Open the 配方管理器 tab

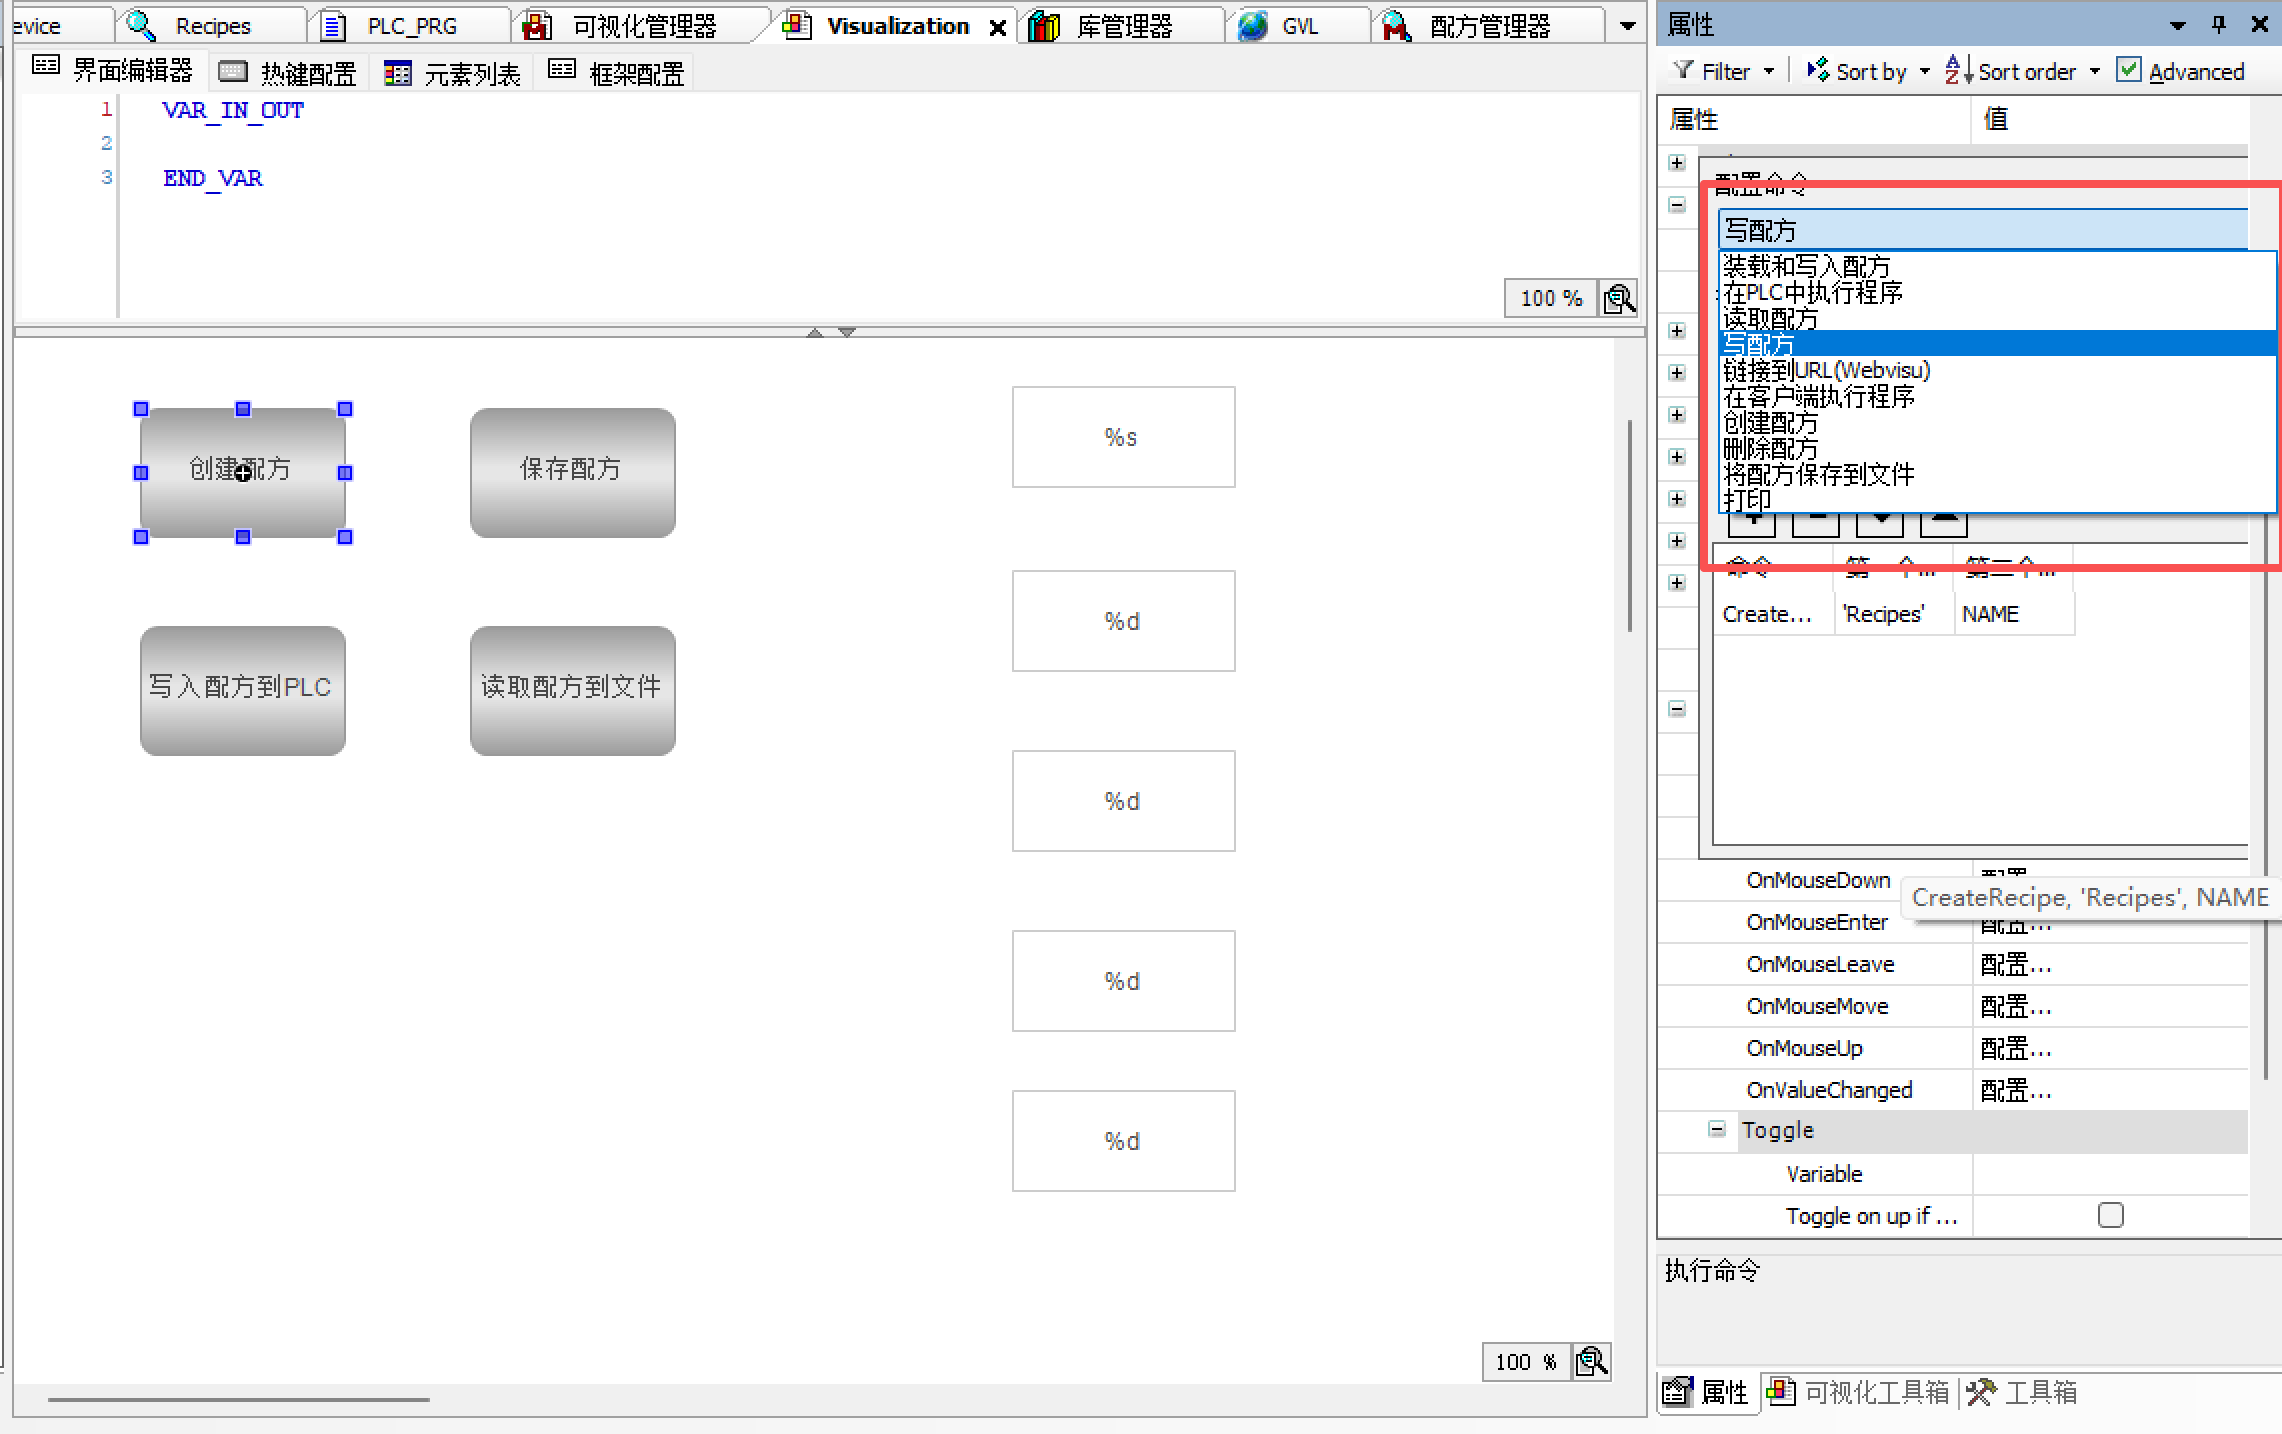pyautogui.click(x=1489, y=26)
